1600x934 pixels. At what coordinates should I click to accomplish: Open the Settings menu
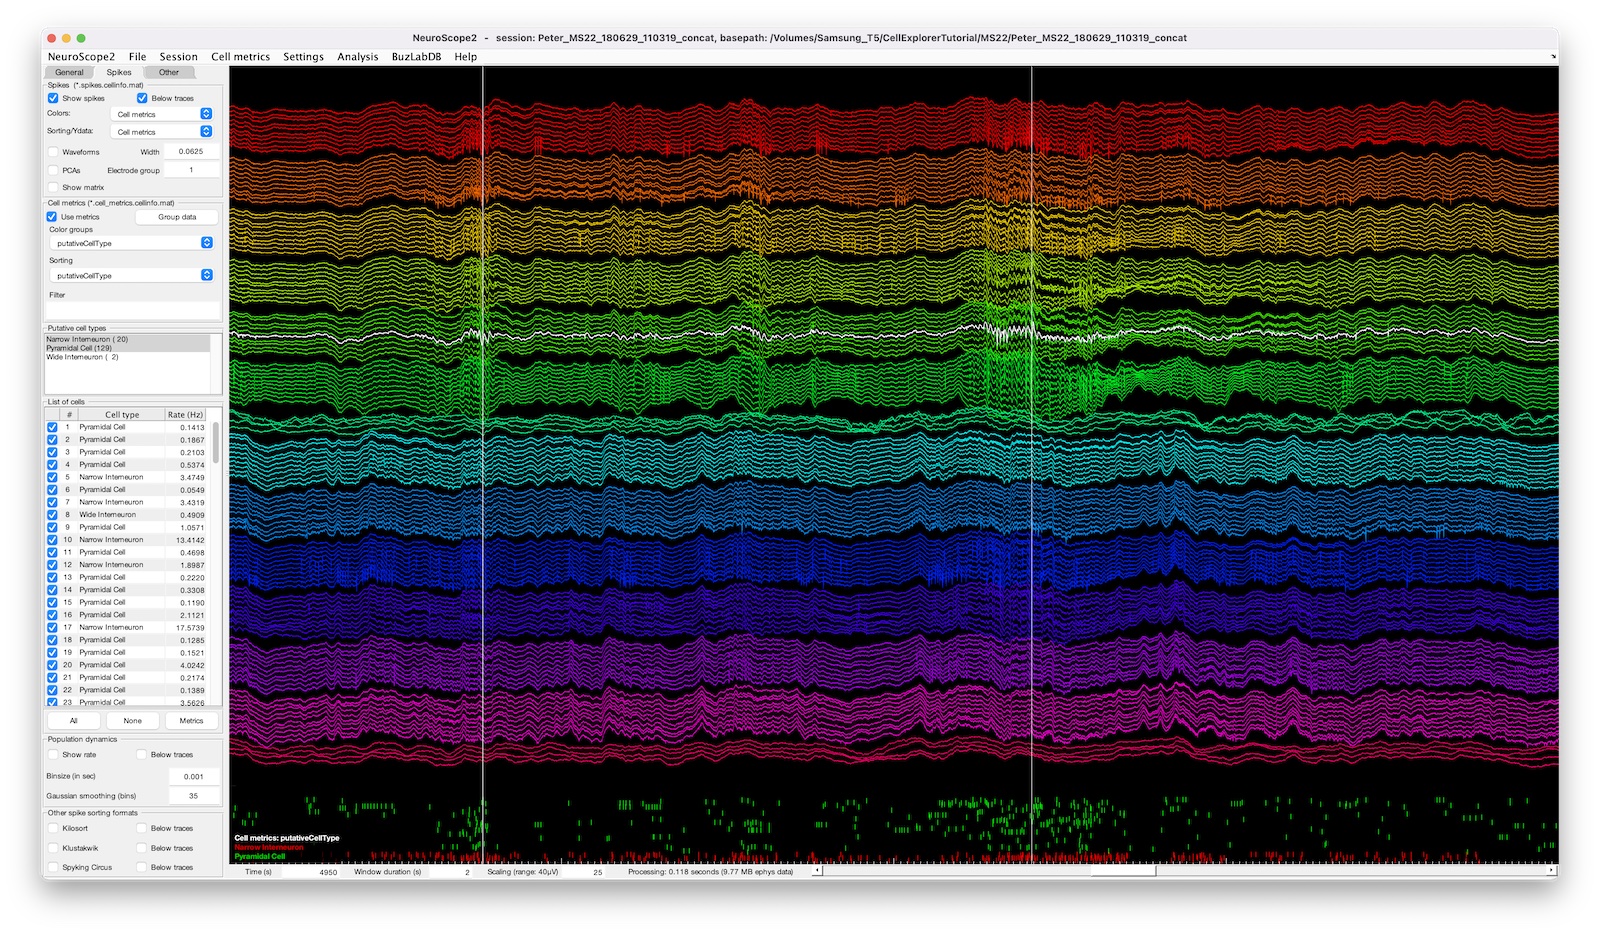pyautogui.click(x=303, y=57)
